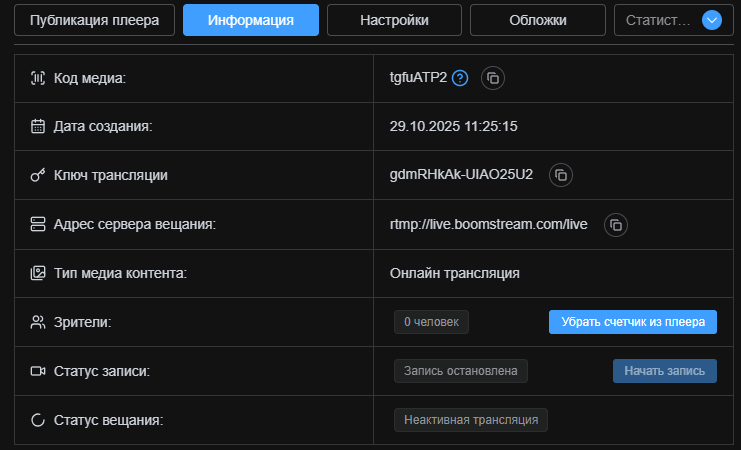Click the stream key text gdmRHkAk-UIAO25U2

pyautogui.click(x=461, y=175)
